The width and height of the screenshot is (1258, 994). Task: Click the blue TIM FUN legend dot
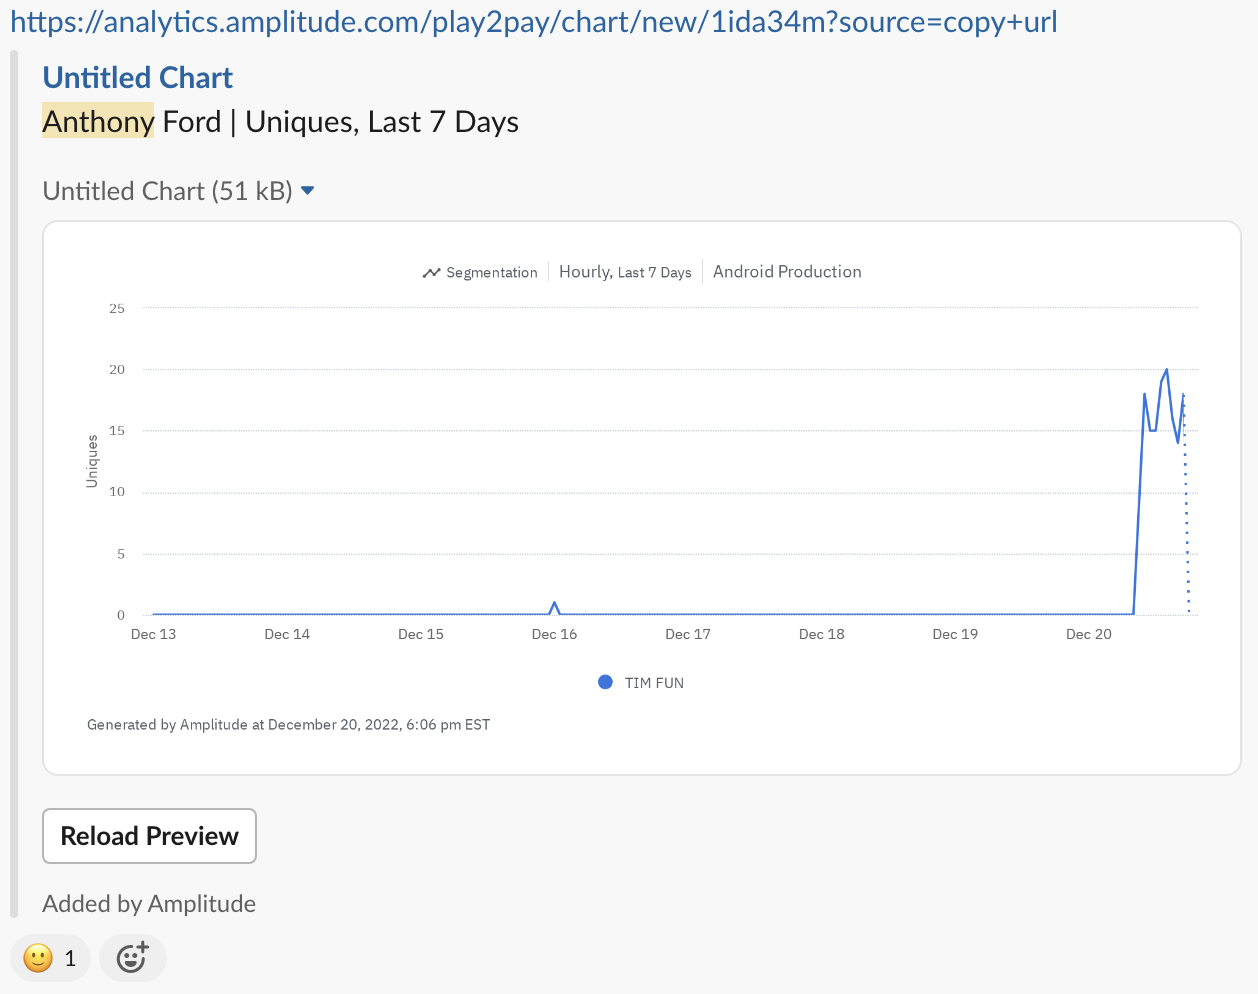pos(605,682)
